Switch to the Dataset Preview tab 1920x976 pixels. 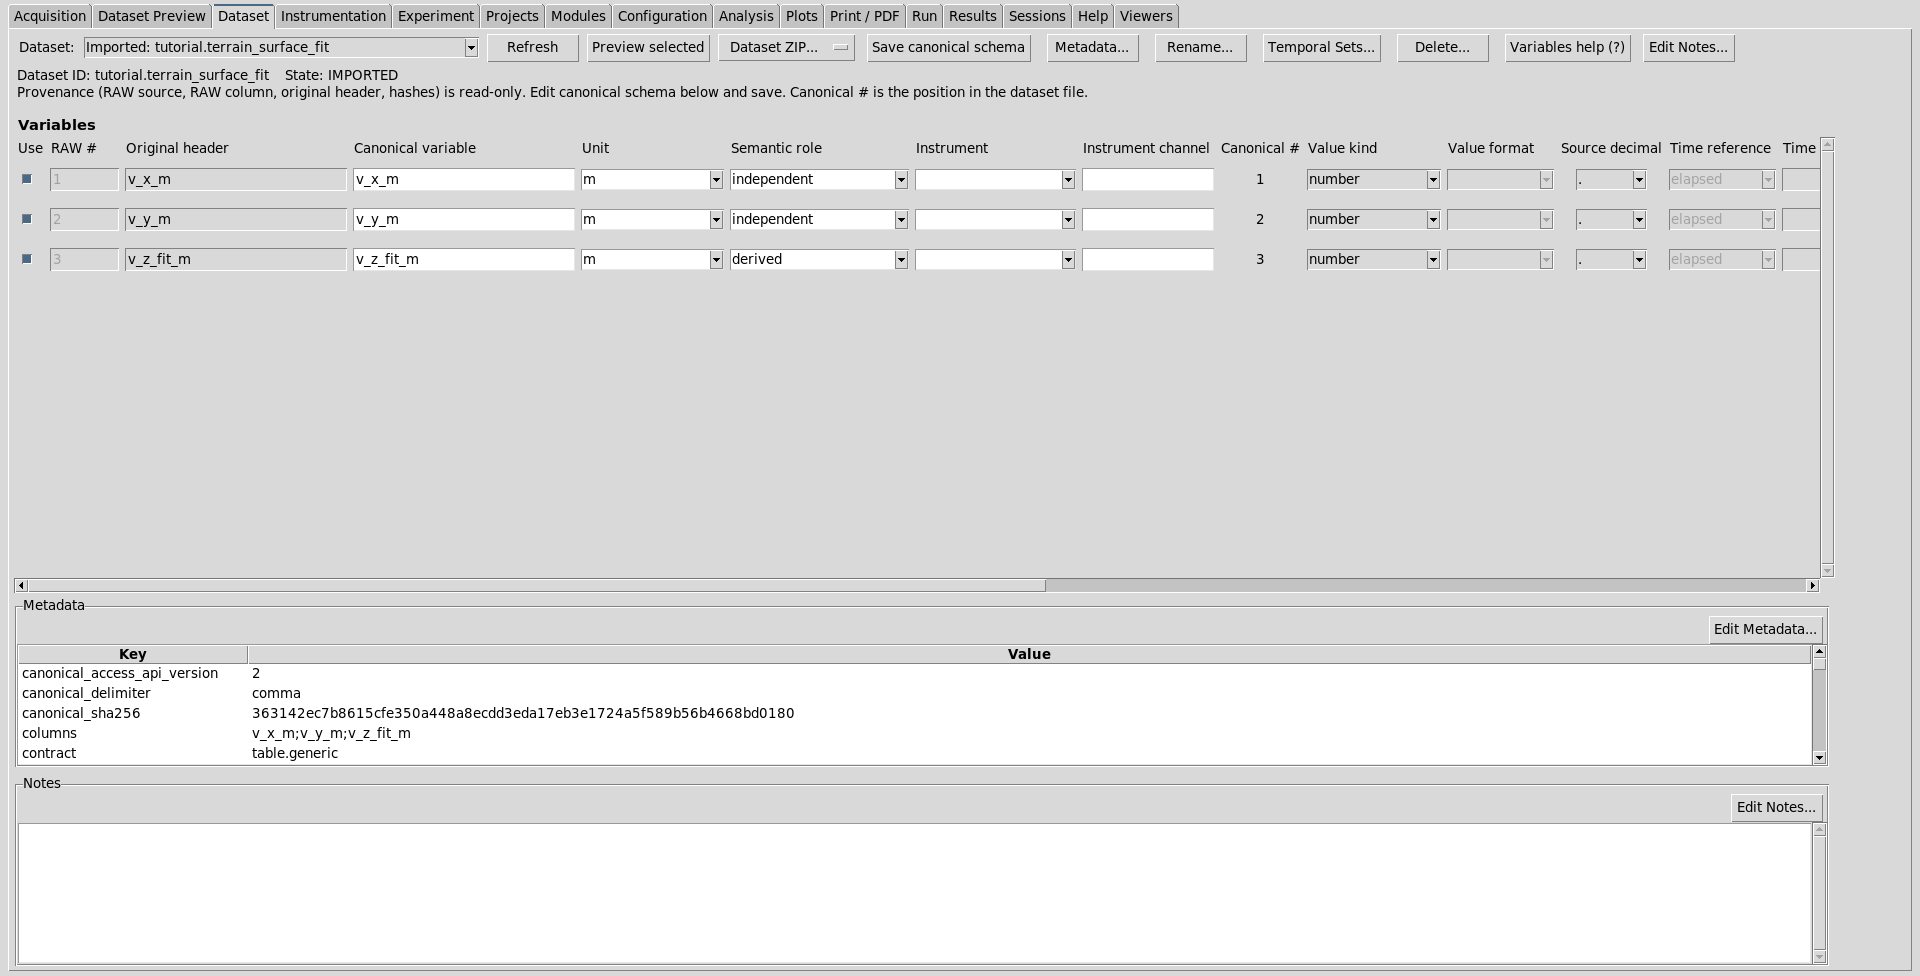[x=152, y=16]
